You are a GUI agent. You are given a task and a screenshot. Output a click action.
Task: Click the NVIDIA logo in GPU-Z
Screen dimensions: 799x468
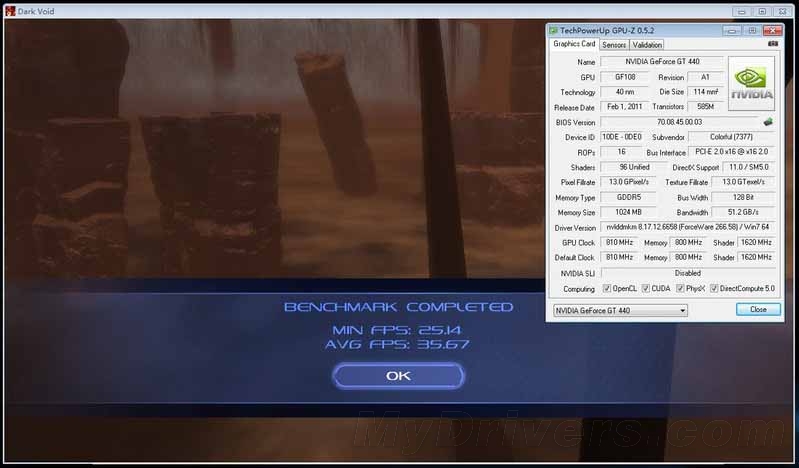[751, 84]
